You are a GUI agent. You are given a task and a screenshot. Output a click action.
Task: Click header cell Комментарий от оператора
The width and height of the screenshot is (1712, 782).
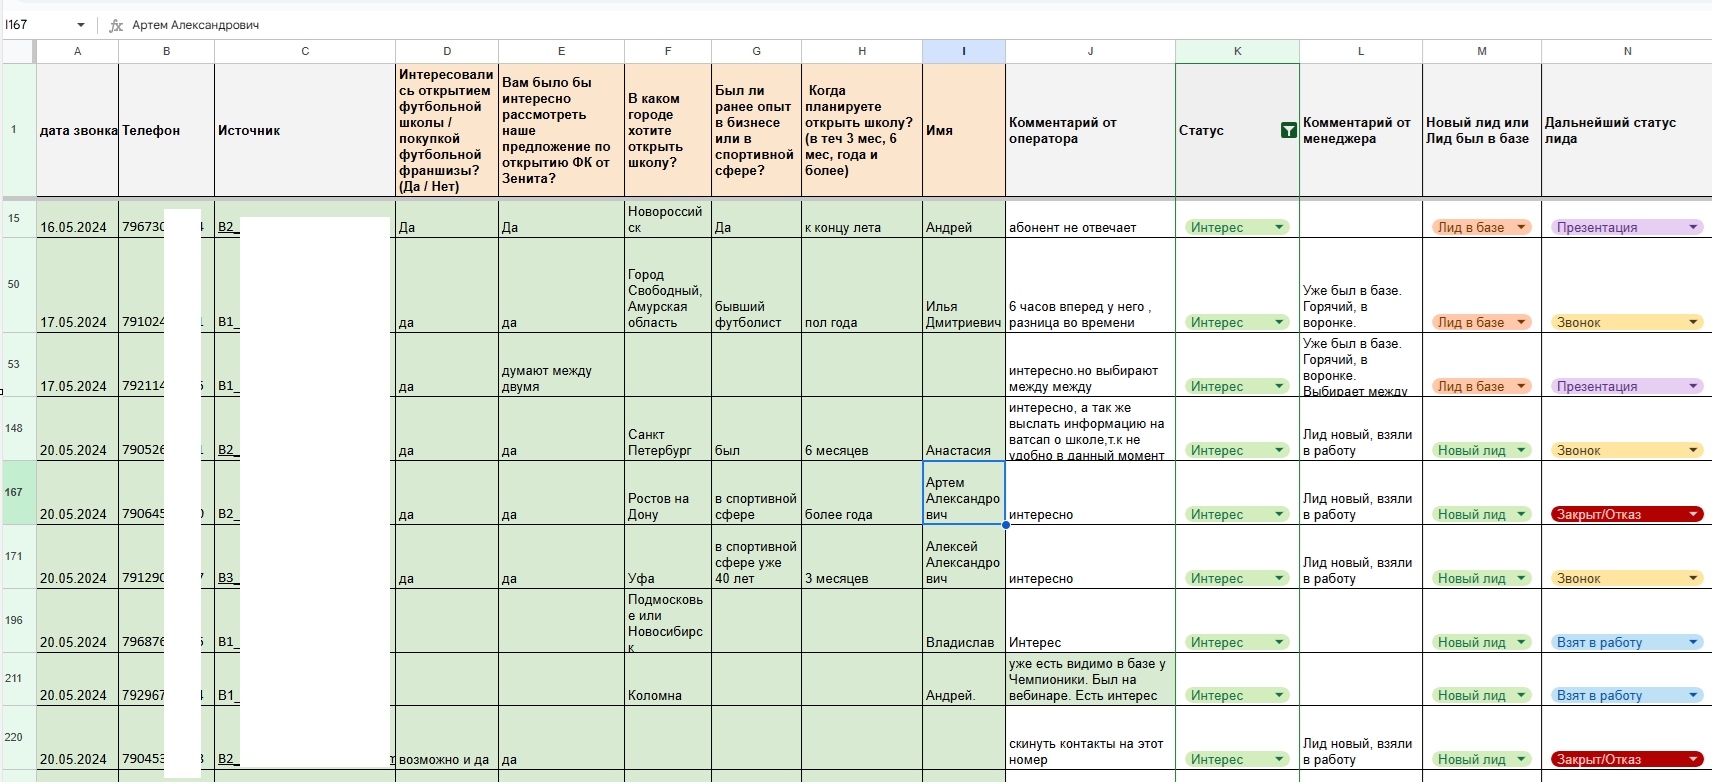[1089, 130]
